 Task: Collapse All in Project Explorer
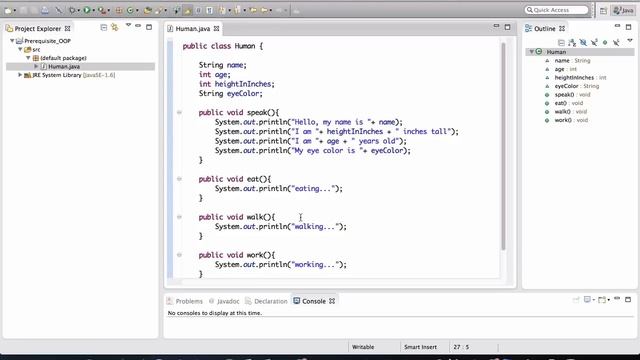[x=104, y=27]
